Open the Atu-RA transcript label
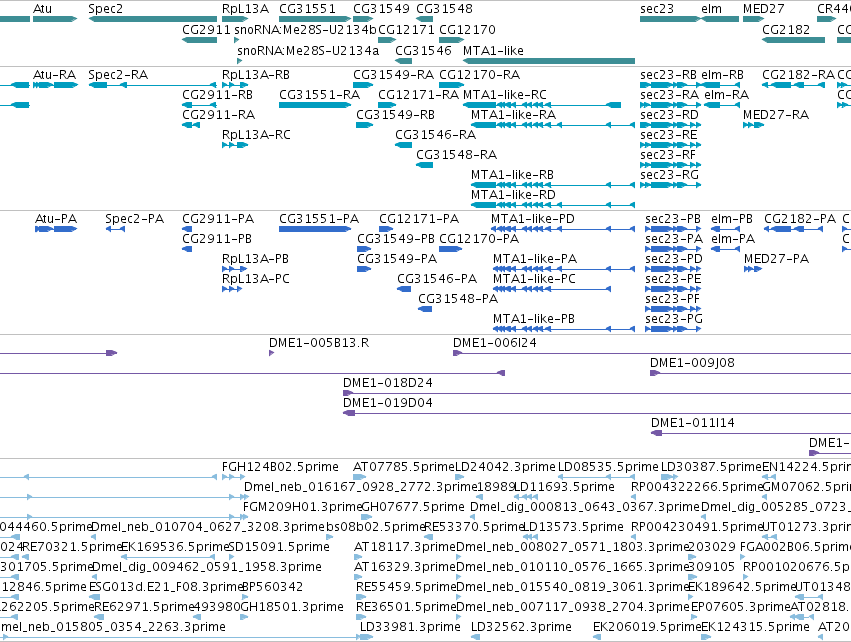The height and width of the screenshot is (642, 851). pos(54,74)
